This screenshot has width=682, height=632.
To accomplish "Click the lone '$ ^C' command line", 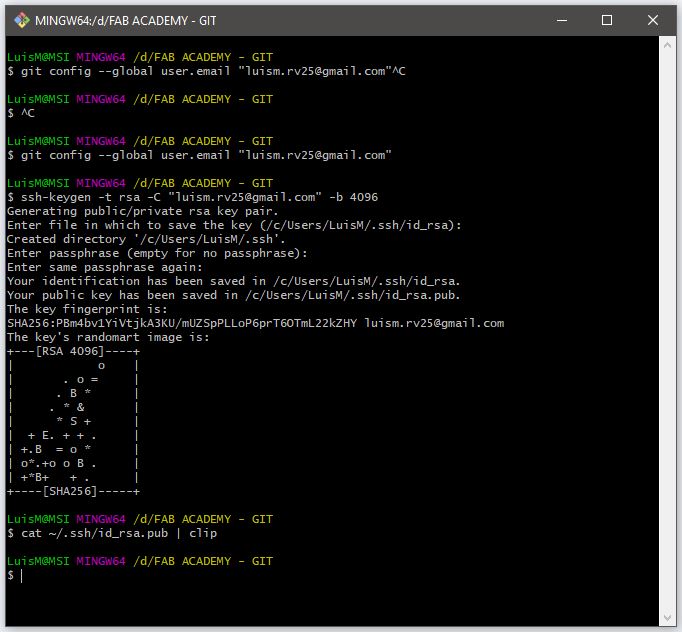I will tap(21, 113).
